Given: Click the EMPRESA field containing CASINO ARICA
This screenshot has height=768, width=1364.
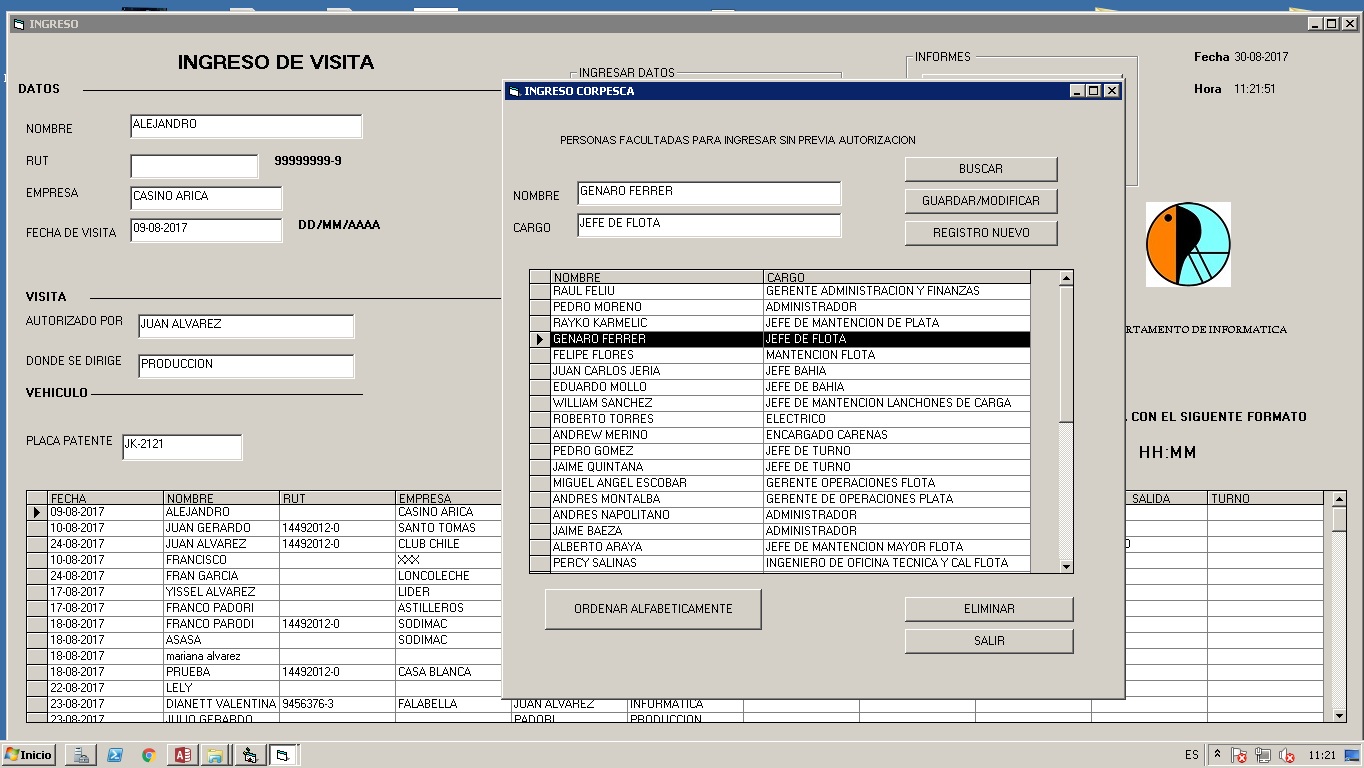Looking at the screenshot, I should coord(206,198).
